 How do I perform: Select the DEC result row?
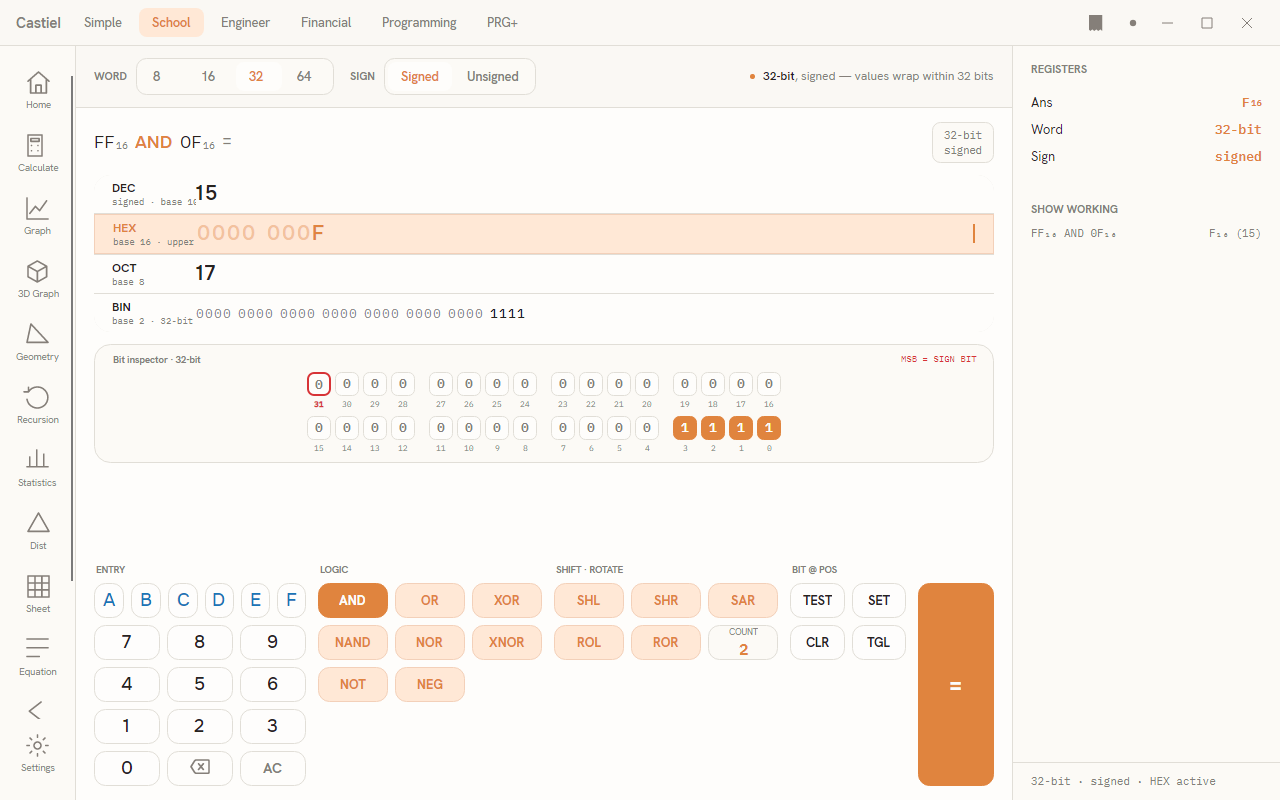pyautogui.click(x=544, y=194)
